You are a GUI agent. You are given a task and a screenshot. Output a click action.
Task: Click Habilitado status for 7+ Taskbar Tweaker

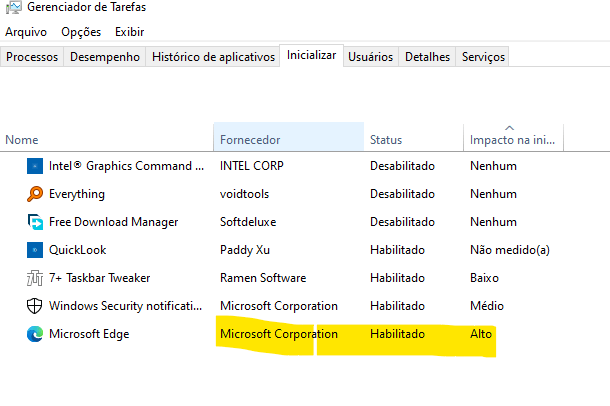397,278
